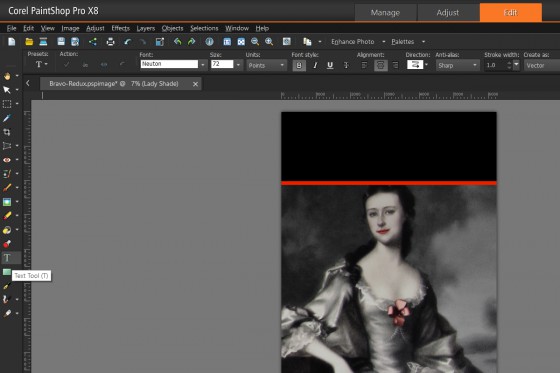Select the Red Eye tool

click(7, 160)
